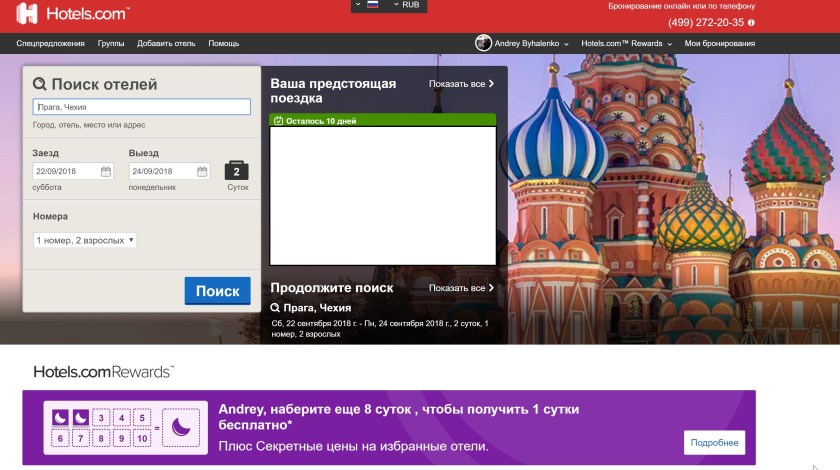The height and width of the screenshot is (470, 840).
Task: Click the 2 nights counter icon
Action: click(x=236, y=170)
